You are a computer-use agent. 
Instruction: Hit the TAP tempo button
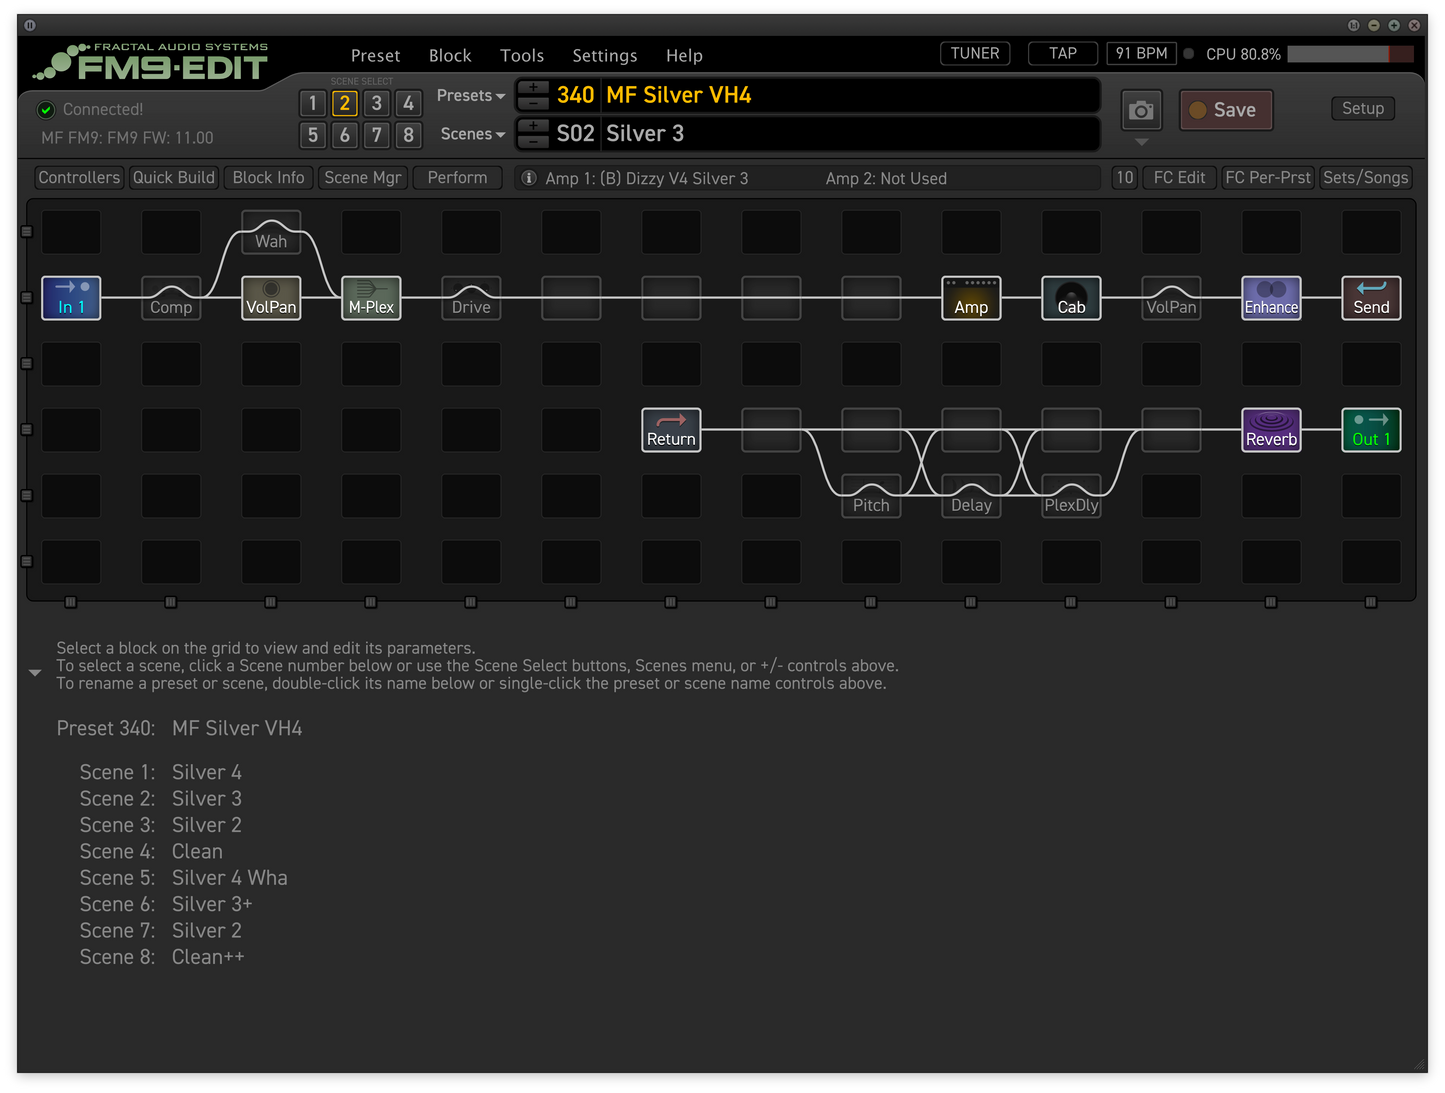pos(1063,54)
